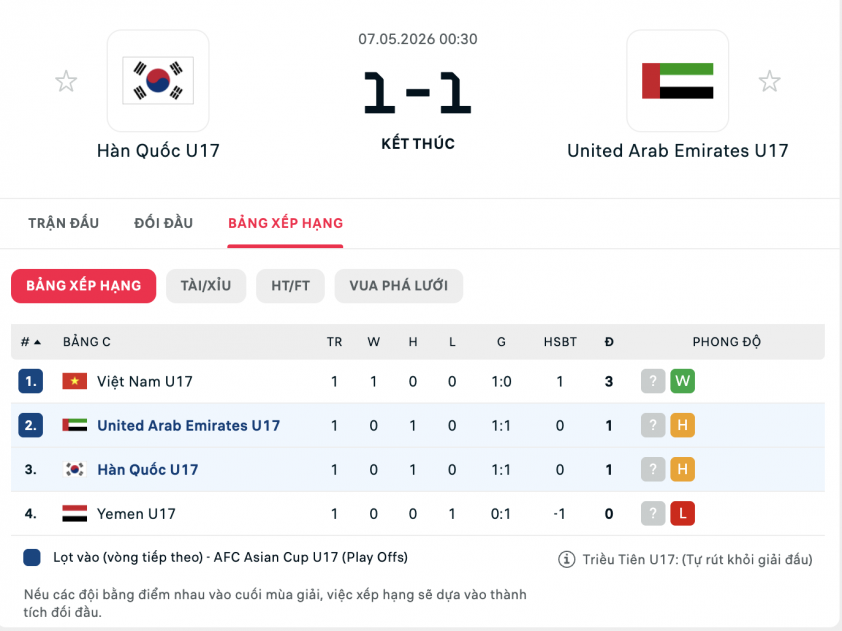Open United Arab Emirates U17 in table

188,426
